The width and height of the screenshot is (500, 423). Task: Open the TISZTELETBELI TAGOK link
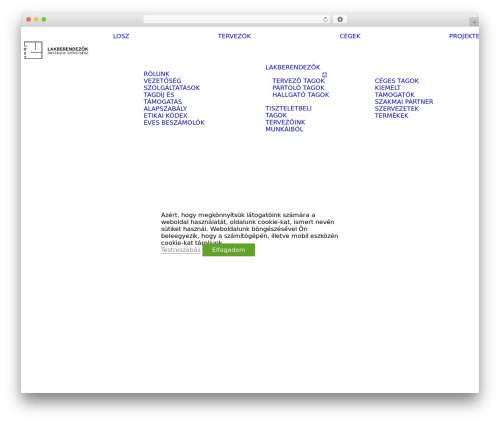(x=288, y=112)
